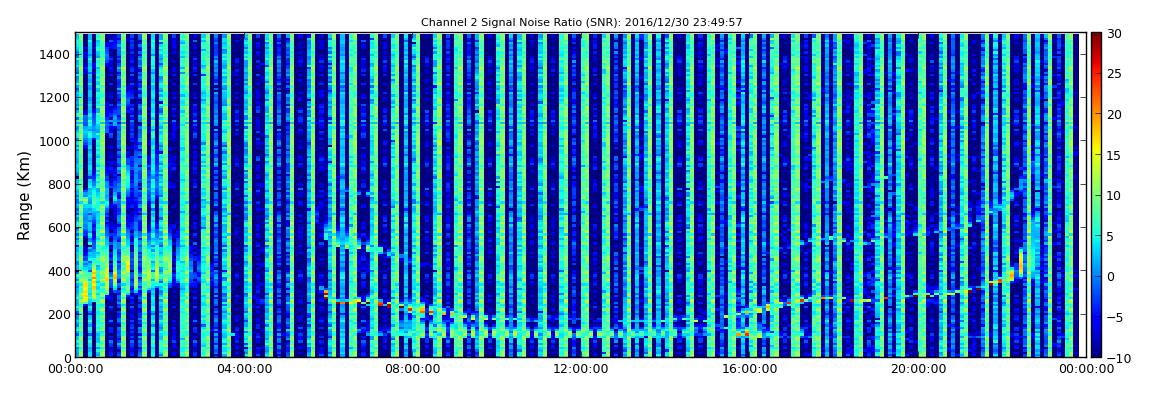The width and height of the screenshot is (1150, 407).
Task: Click the colorbar value 20
Action: 1114,114
